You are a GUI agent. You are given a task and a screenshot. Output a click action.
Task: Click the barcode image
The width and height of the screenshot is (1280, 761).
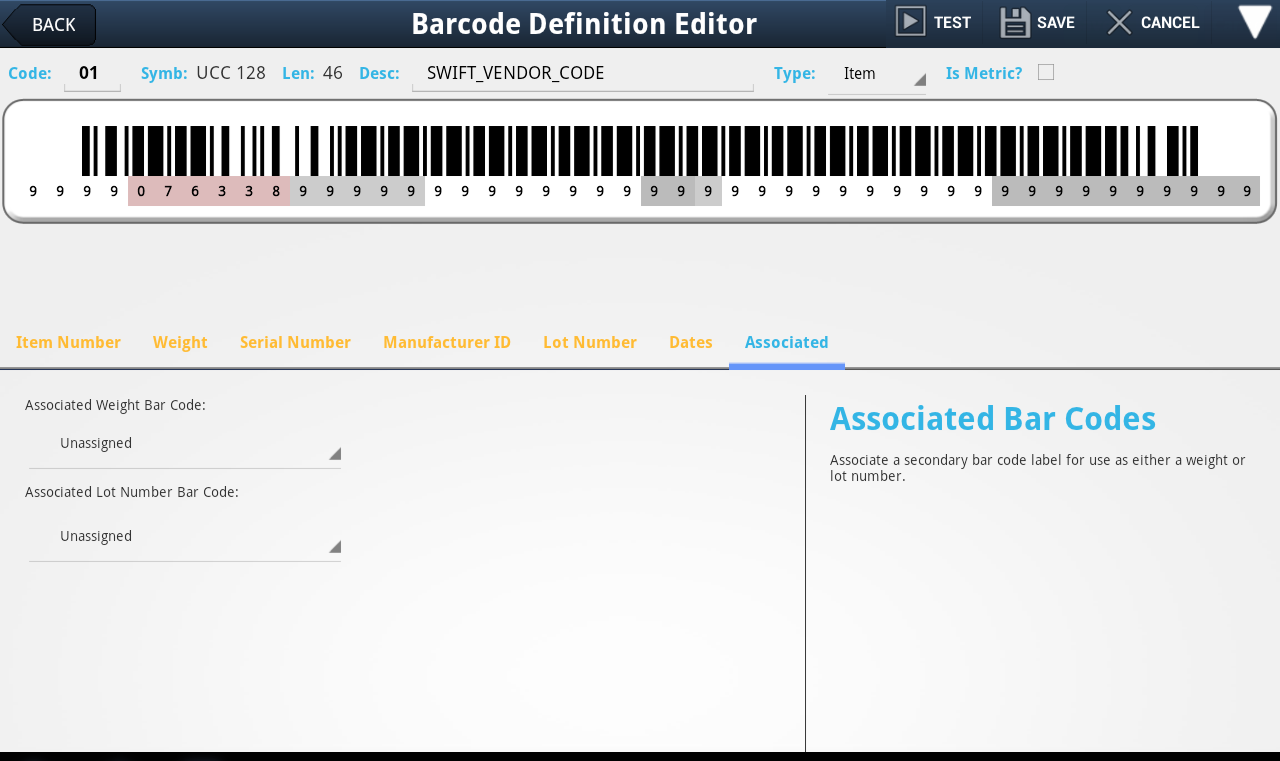640,151
